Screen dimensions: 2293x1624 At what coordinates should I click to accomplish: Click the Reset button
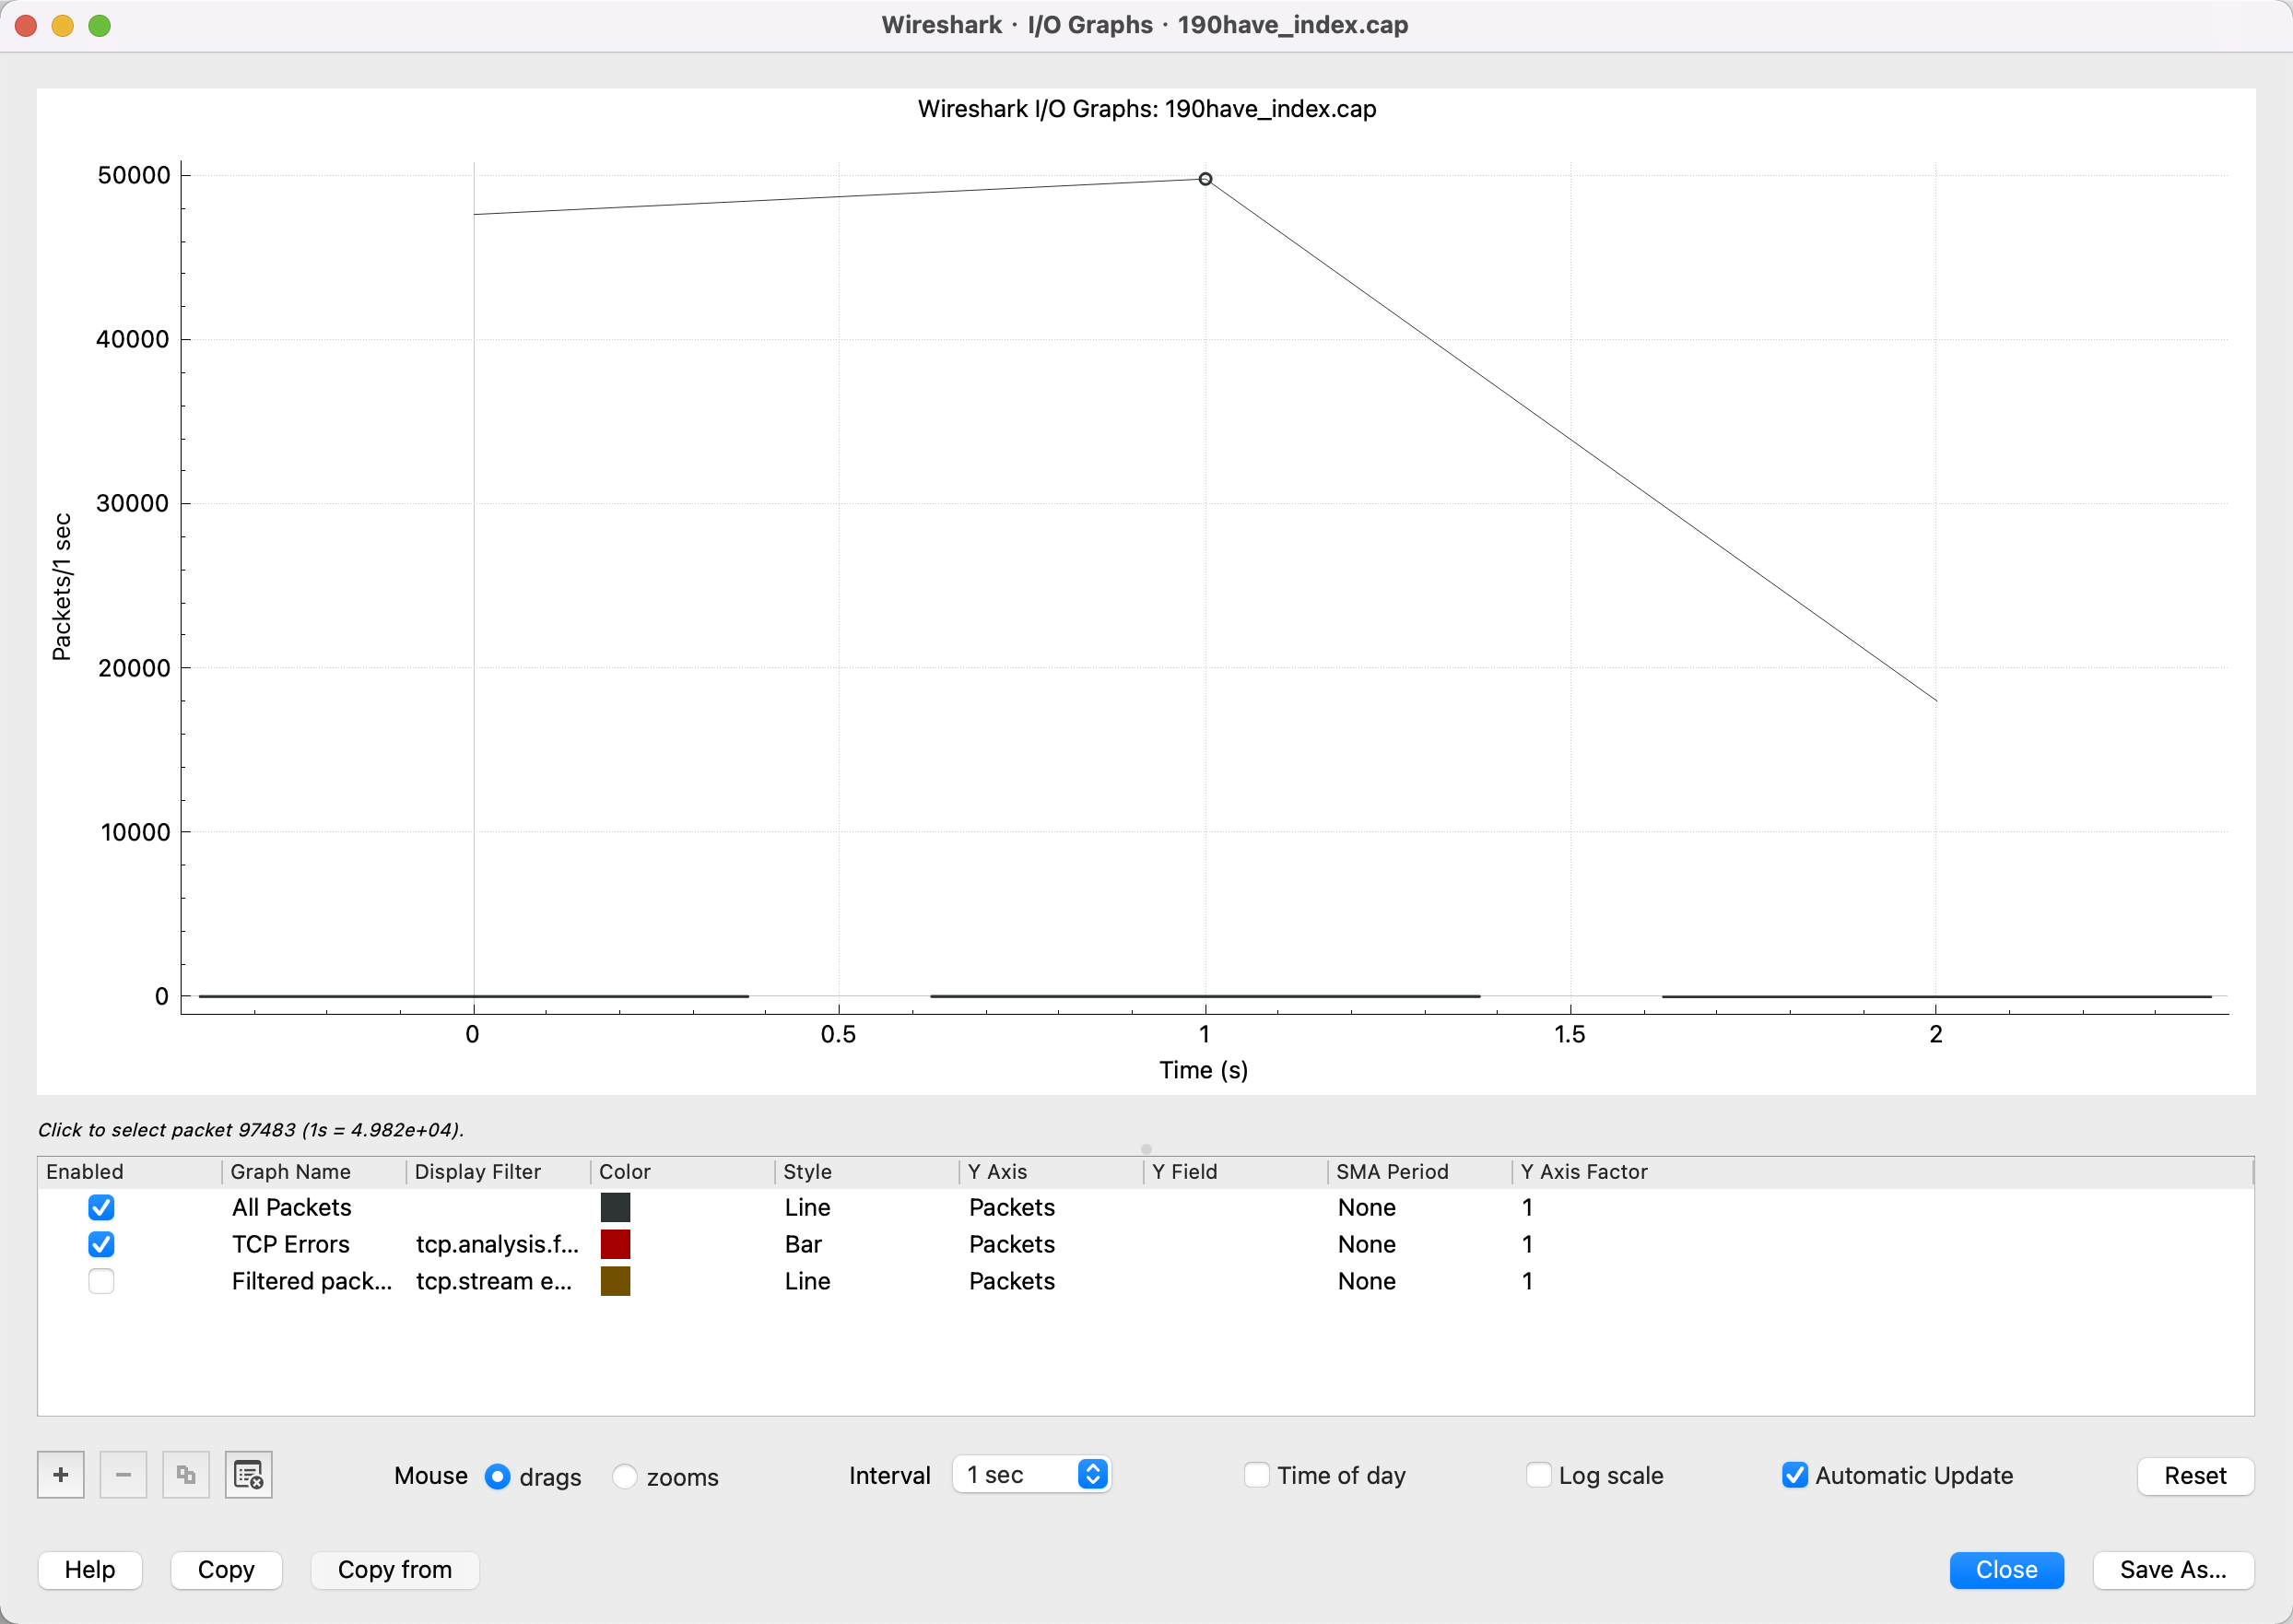(x=2194, y=1475)
